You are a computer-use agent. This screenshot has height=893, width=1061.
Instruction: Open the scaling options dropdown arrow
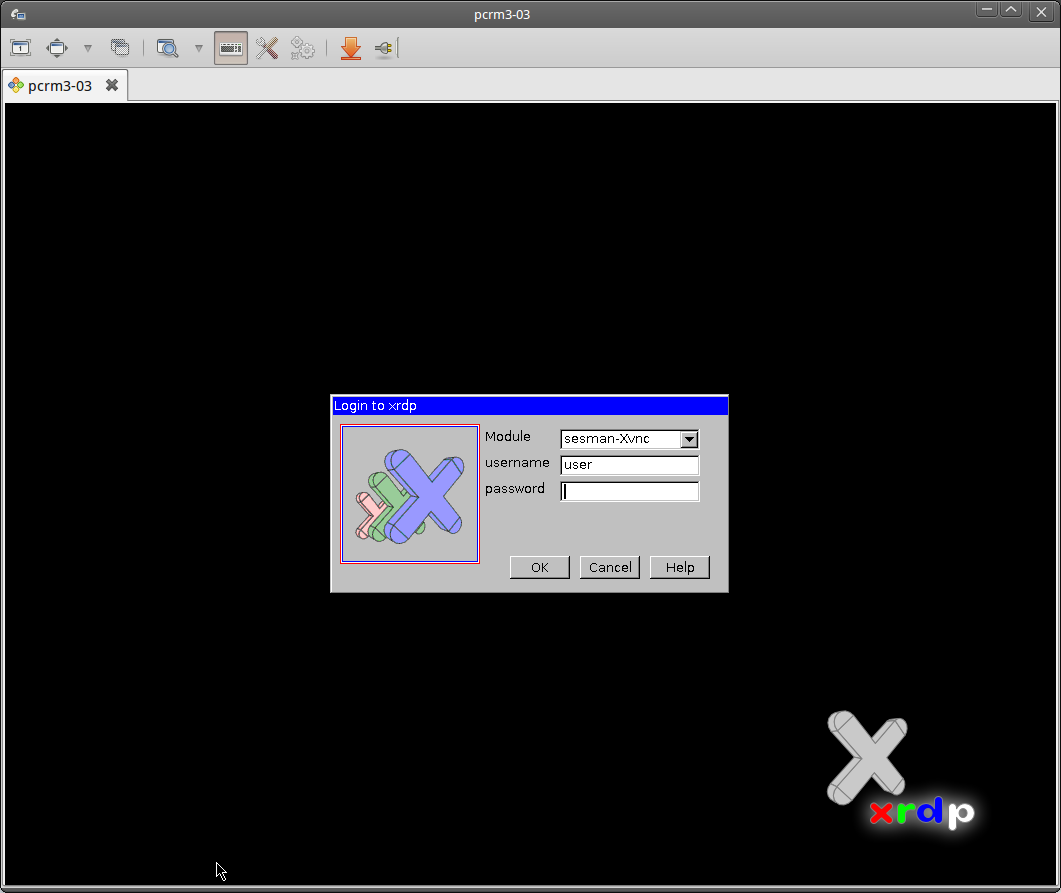(198, 48)
